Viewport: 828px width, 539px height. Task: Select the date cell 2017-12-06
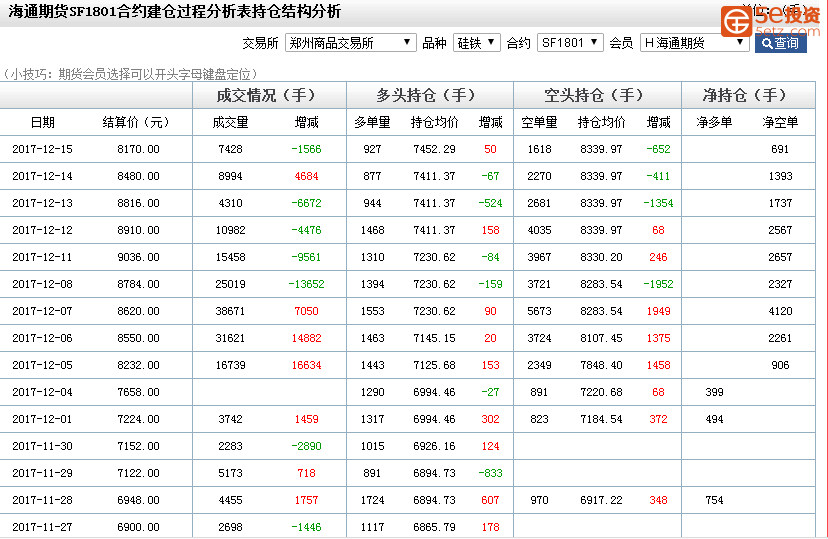click(42, 338)
